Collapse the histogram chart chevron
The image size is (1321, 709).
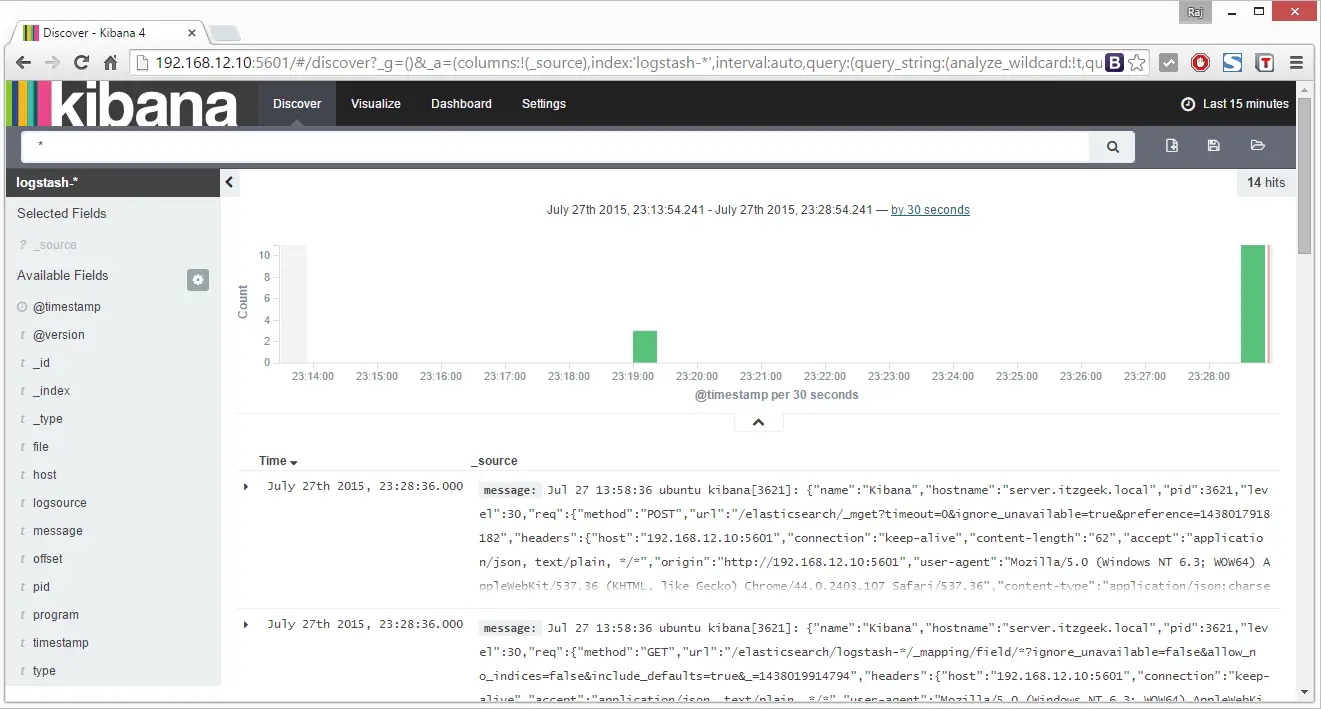[758, 423]
